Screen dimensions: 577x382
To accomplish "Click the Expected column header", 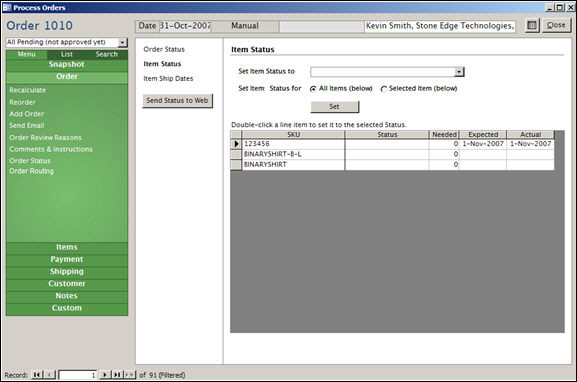I will pos(483,135).
